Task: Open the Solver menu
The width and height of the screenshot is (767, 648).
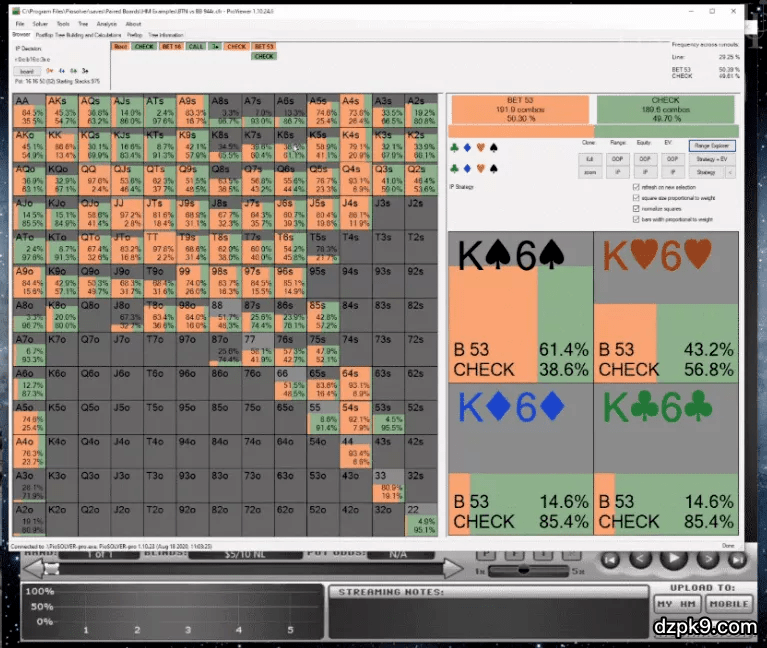Action: pos(40,23)
